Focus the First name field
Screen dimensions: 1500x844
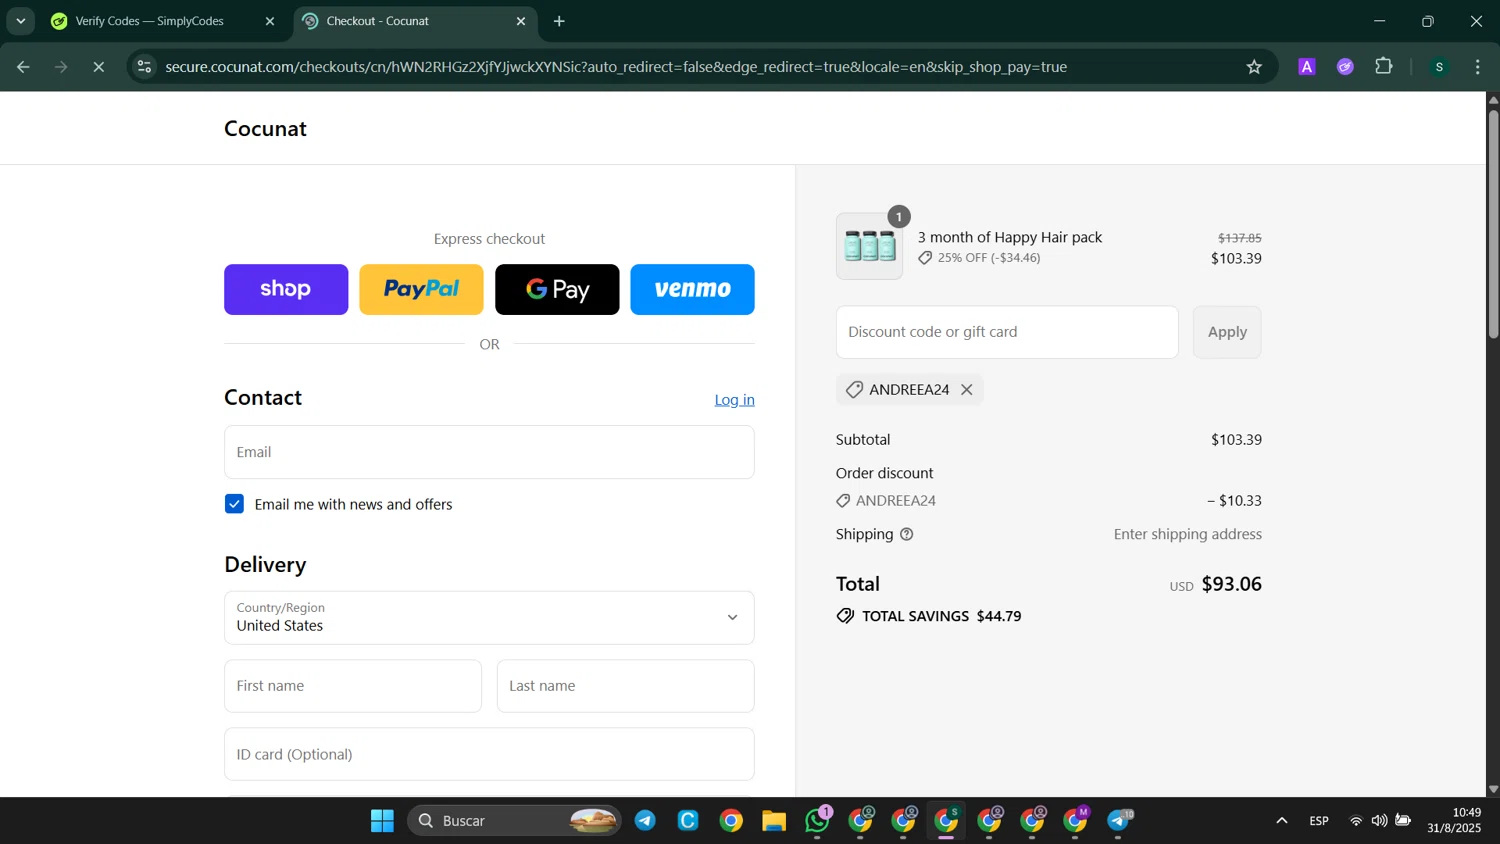[353, 686]
